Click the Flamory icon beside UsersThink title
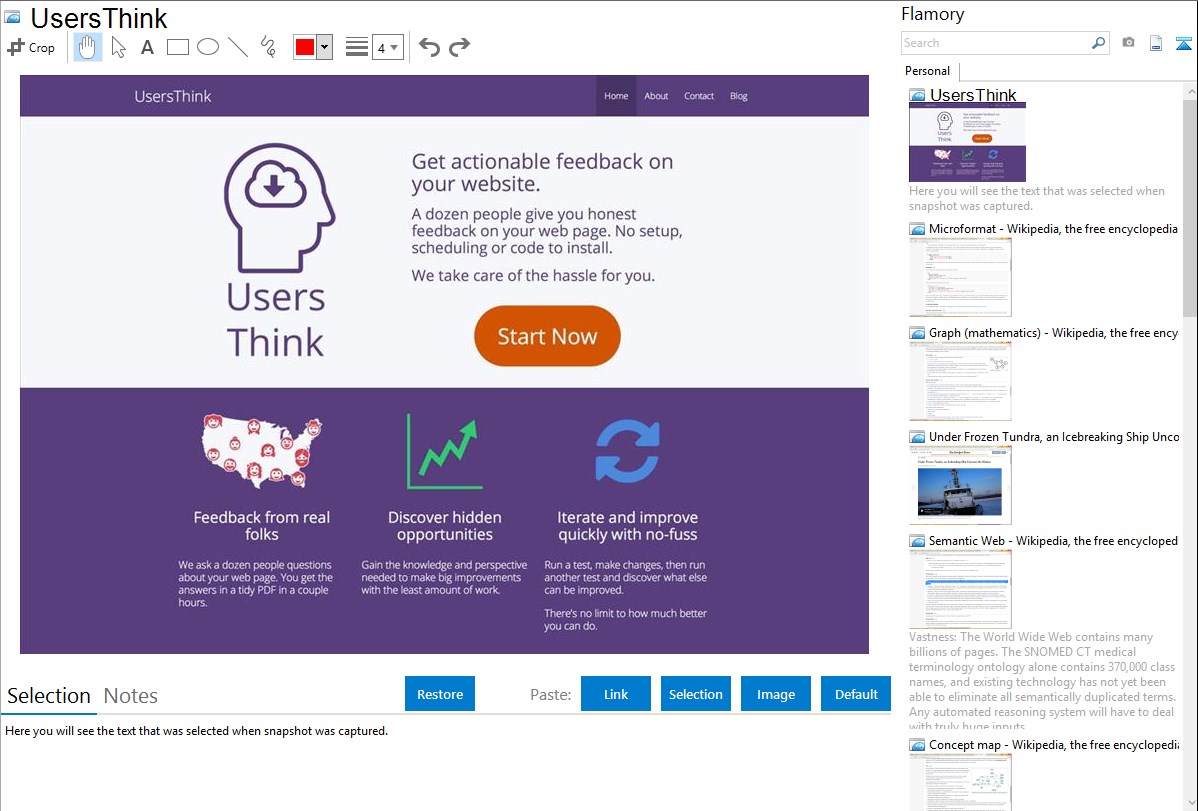Image resolution: width=1198 pixels, height=811 pixels. (x=13, y=17)
